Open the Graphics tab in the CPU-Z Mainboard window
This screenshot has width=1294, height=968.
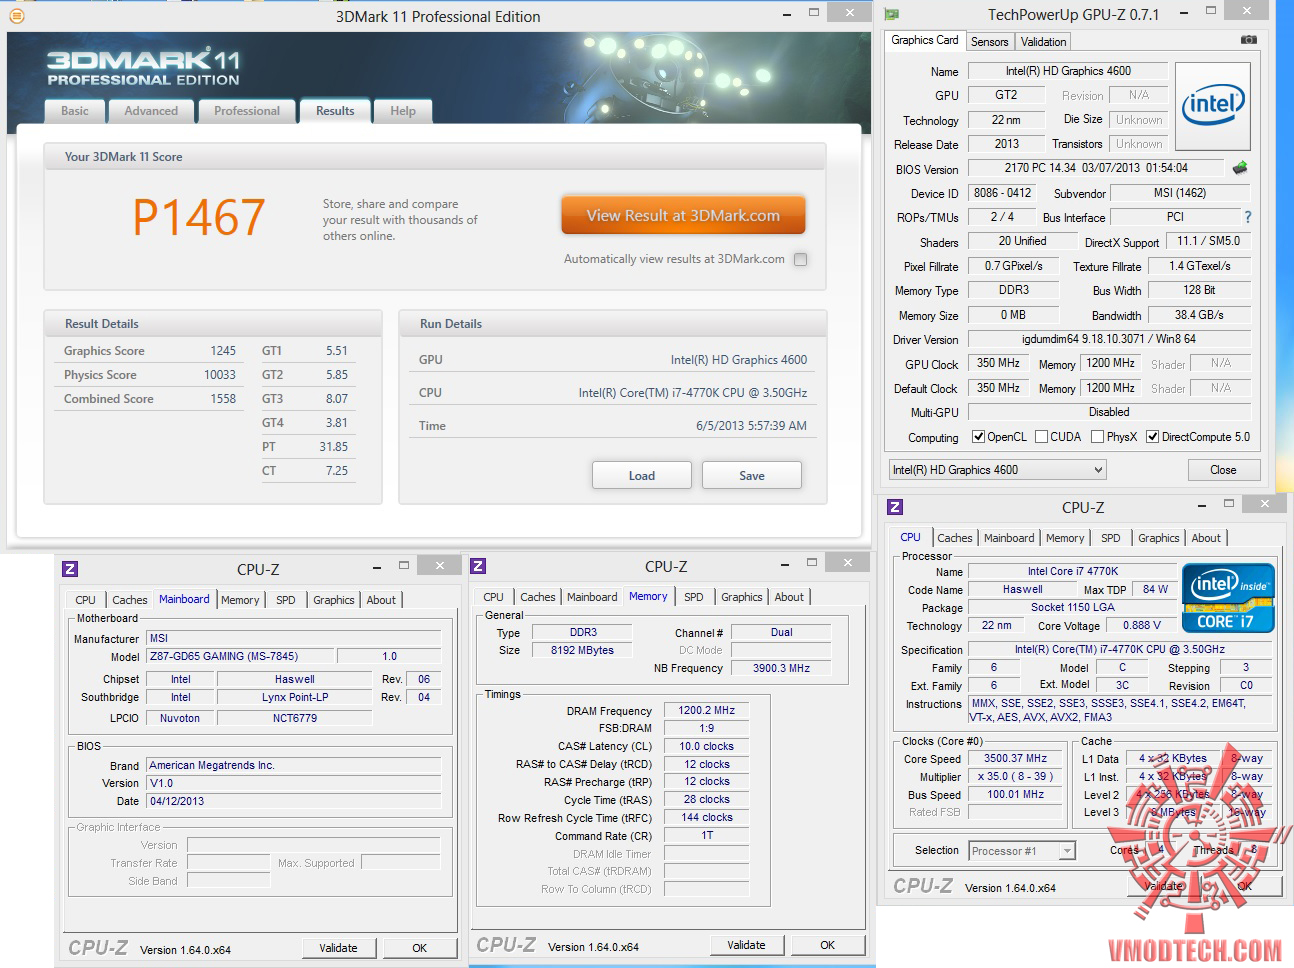334,600
